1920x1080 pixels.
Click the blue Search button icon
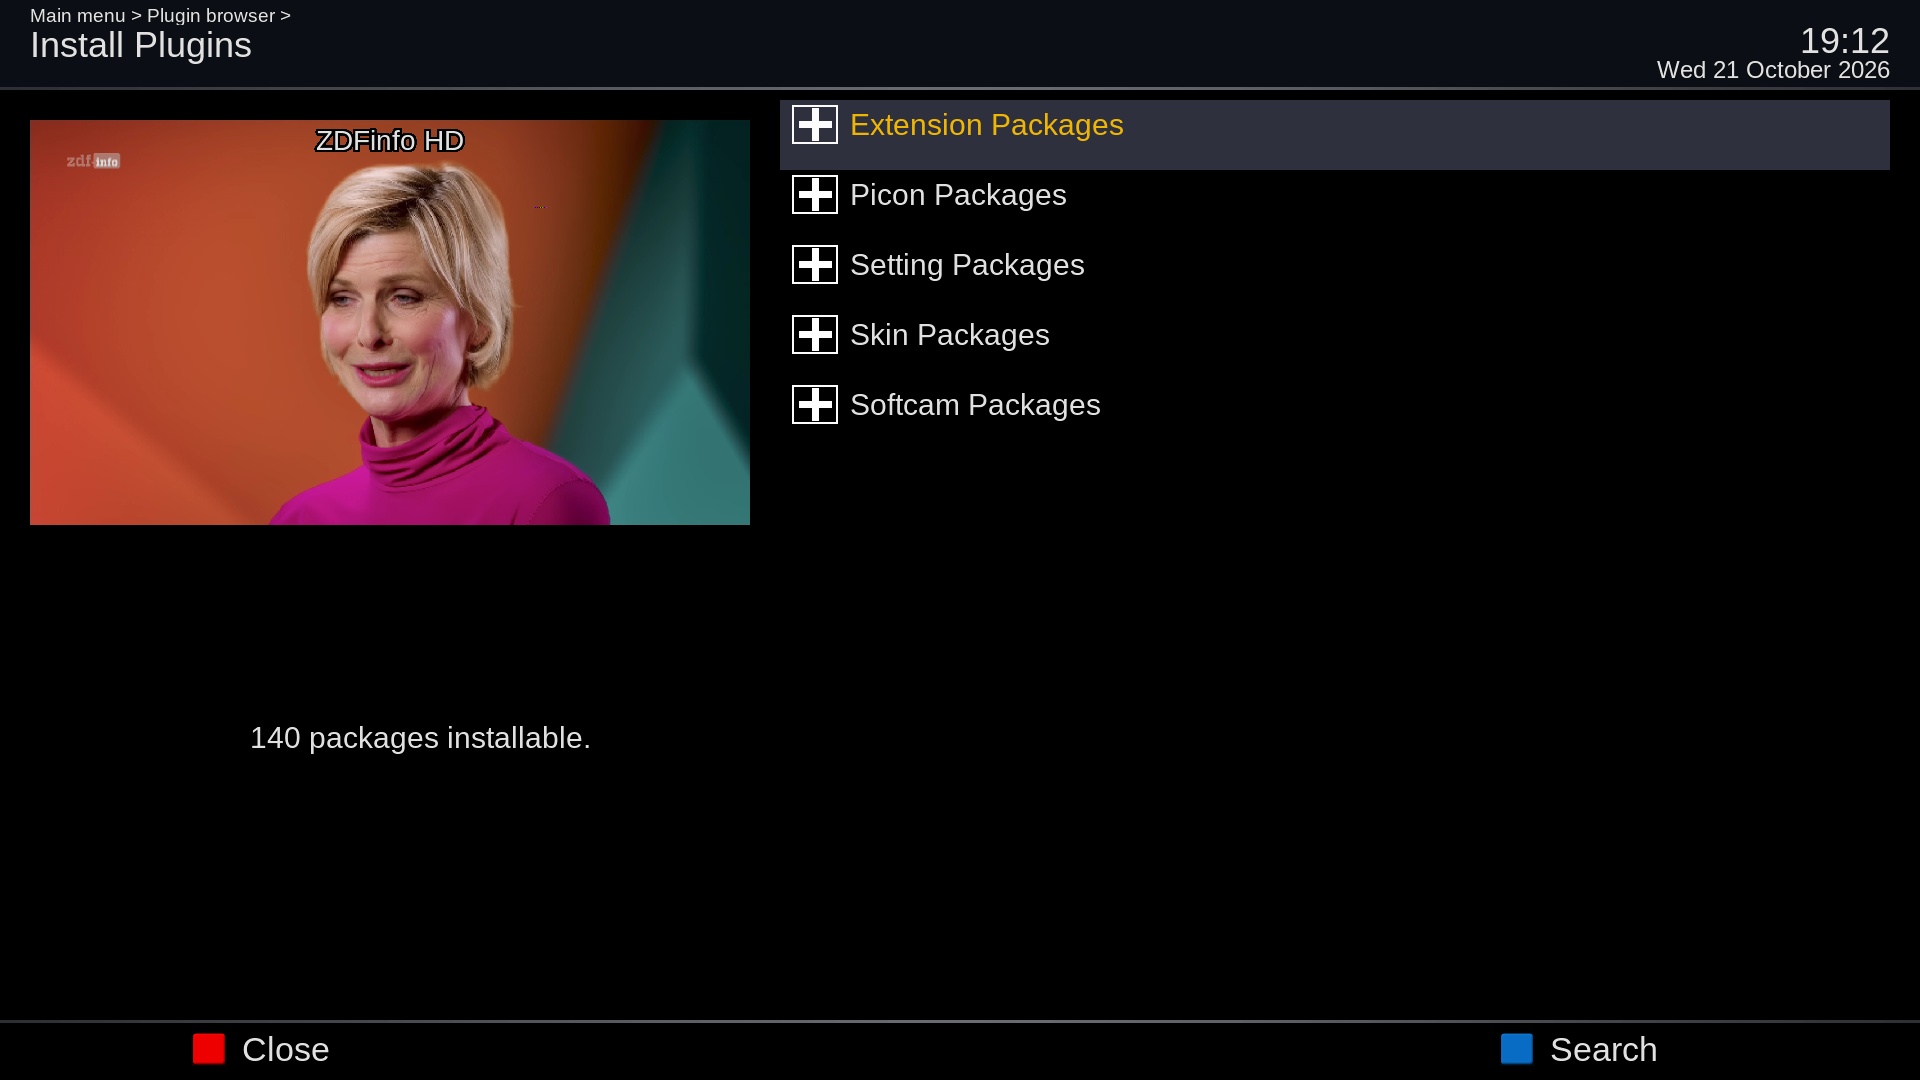tap(1516, 1049)
